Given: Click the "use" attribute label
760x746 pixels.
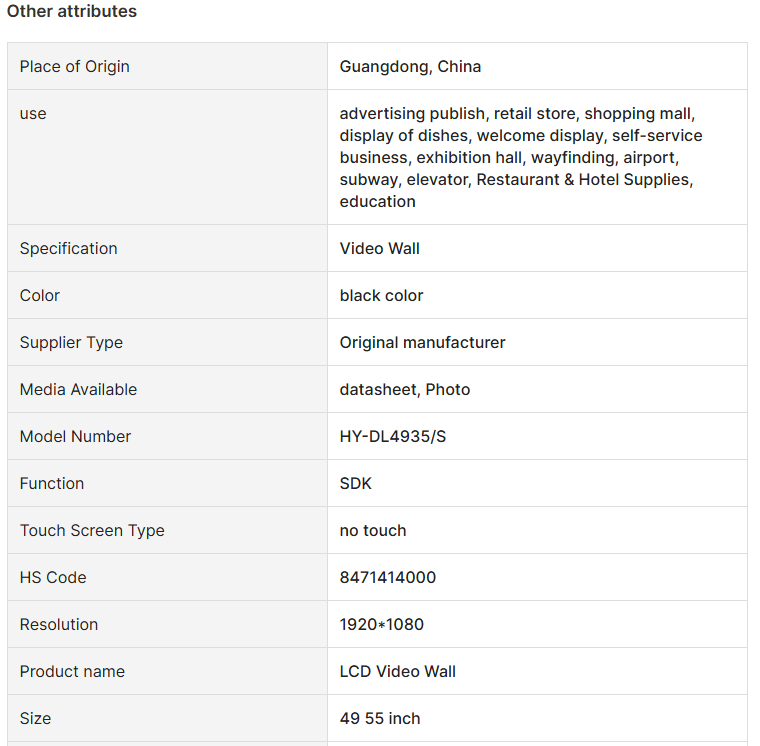Looking at the screenshot, I should click(x=33, y=114).
